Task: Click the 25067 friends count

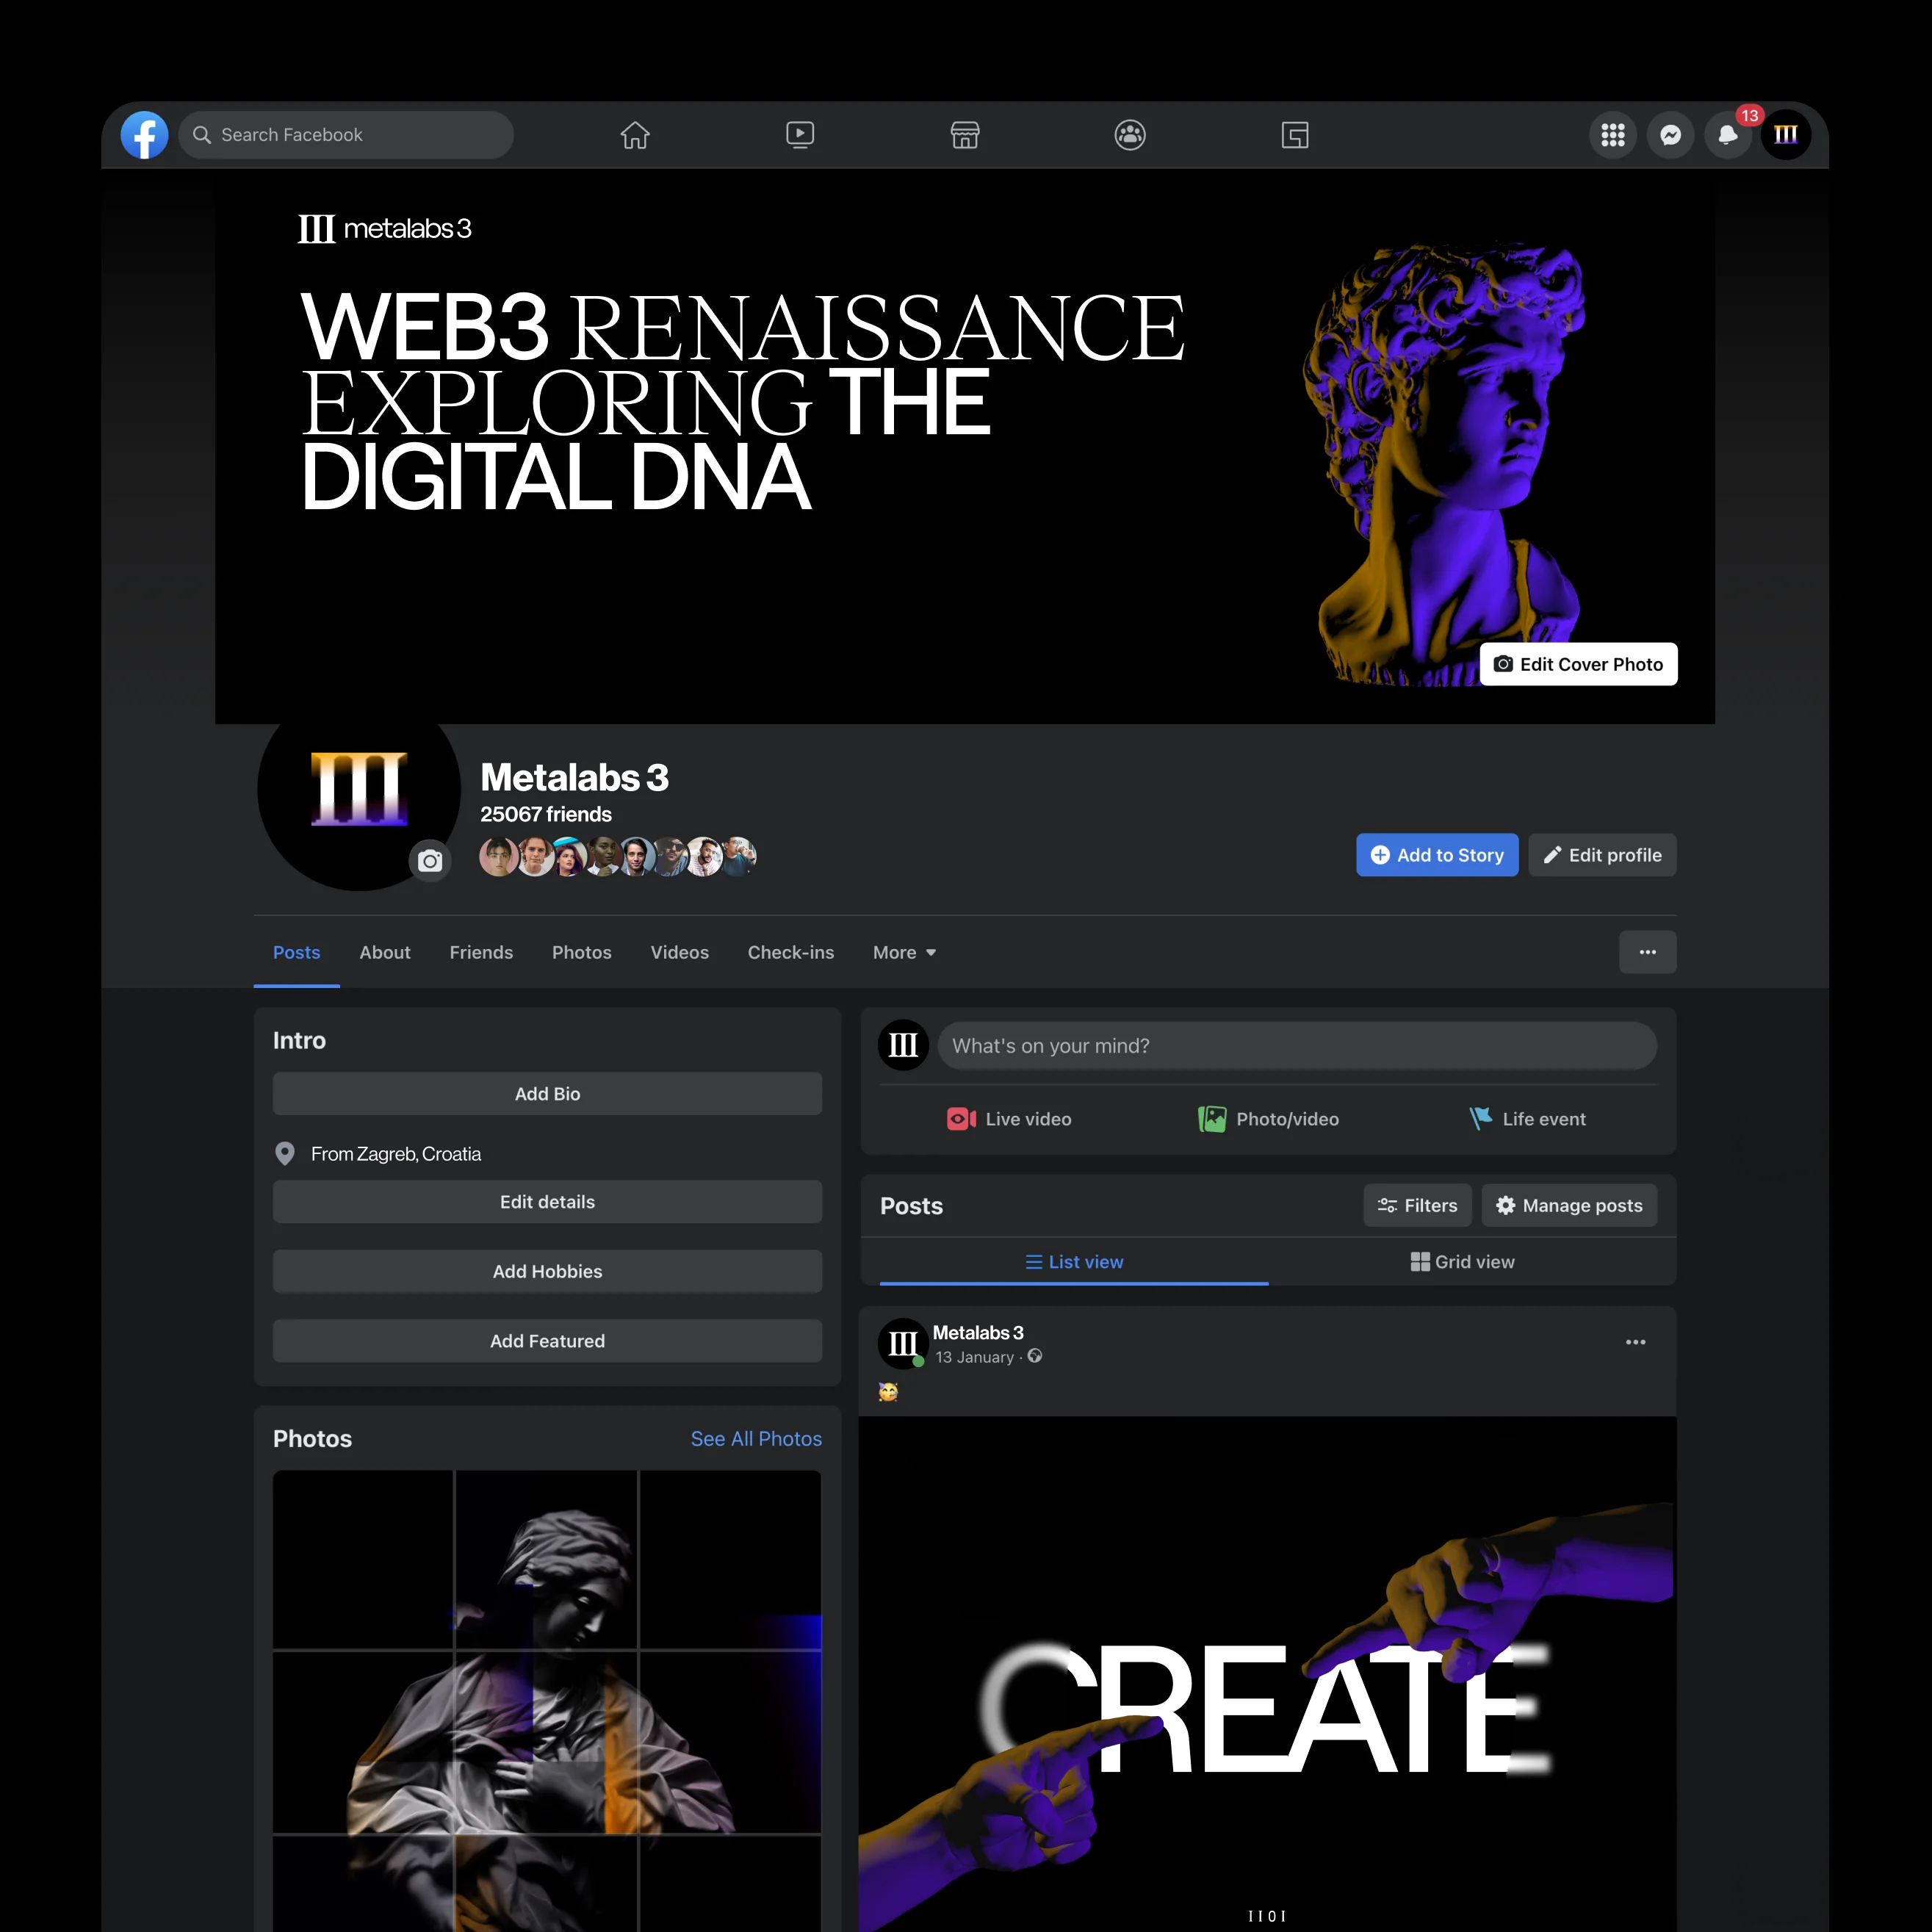Action: (x=546, y=814)
